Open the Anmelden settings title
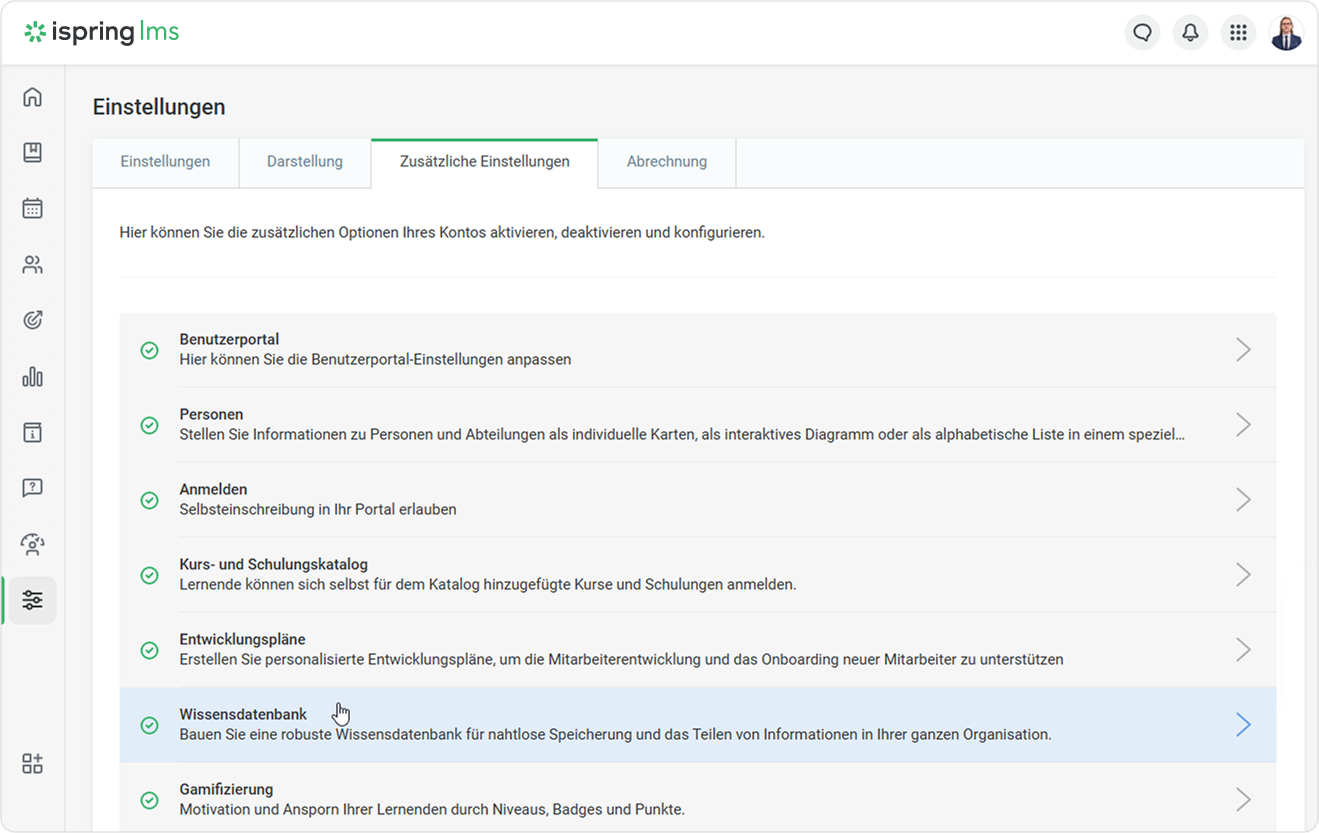The image size is (1319, 833). point(213,490)
